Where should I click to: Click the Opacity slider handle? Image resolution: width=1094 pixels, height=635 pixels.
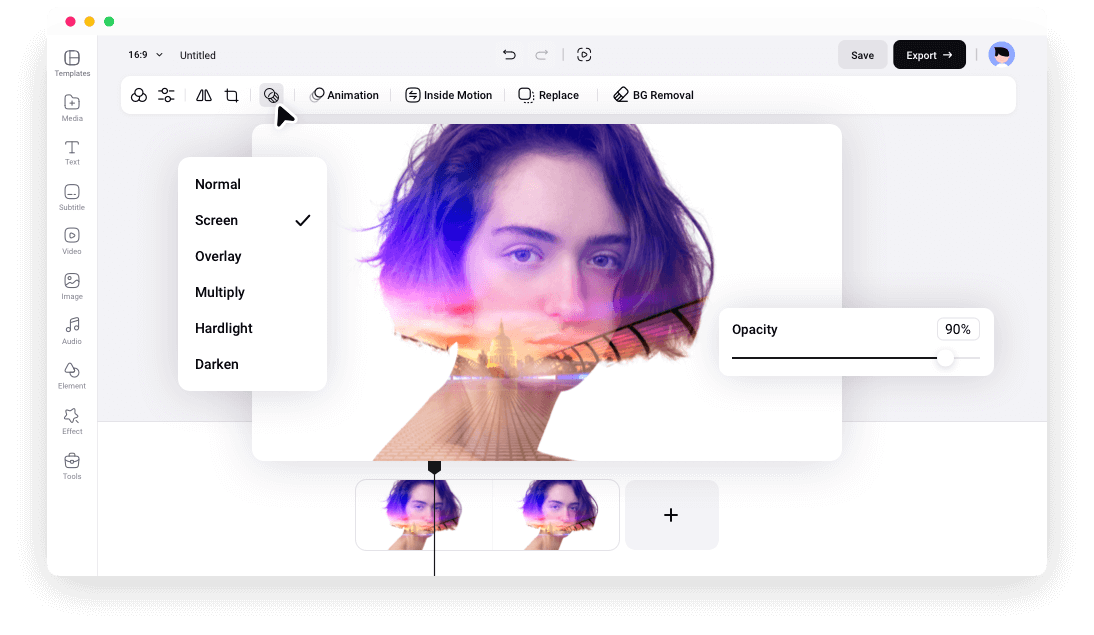pyautogui.click(x=945, y=358)
